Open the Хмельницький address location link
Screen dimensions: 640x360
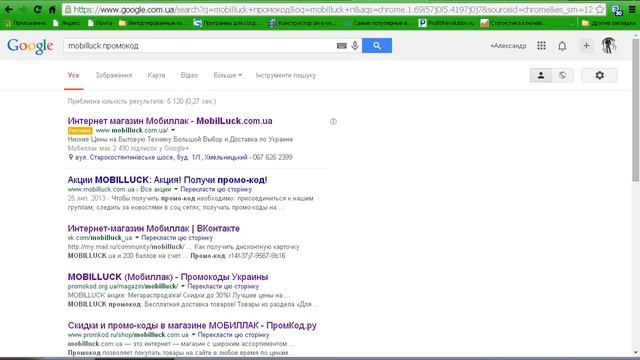pyautogui.click(x=161, y=157)
